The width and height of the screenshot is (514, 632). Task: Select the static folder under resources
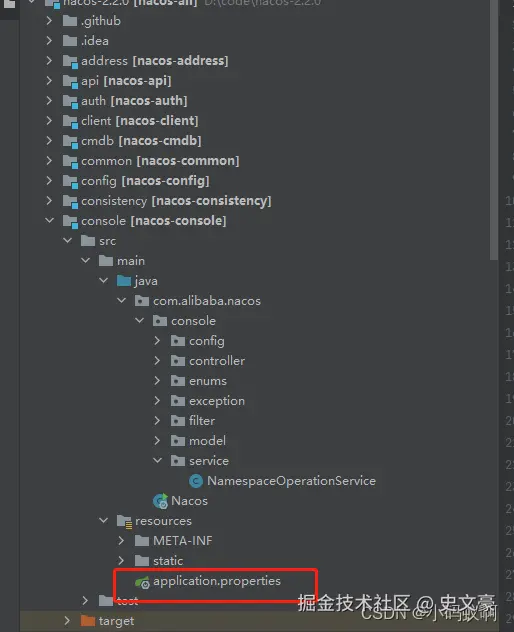coord(168,561)
